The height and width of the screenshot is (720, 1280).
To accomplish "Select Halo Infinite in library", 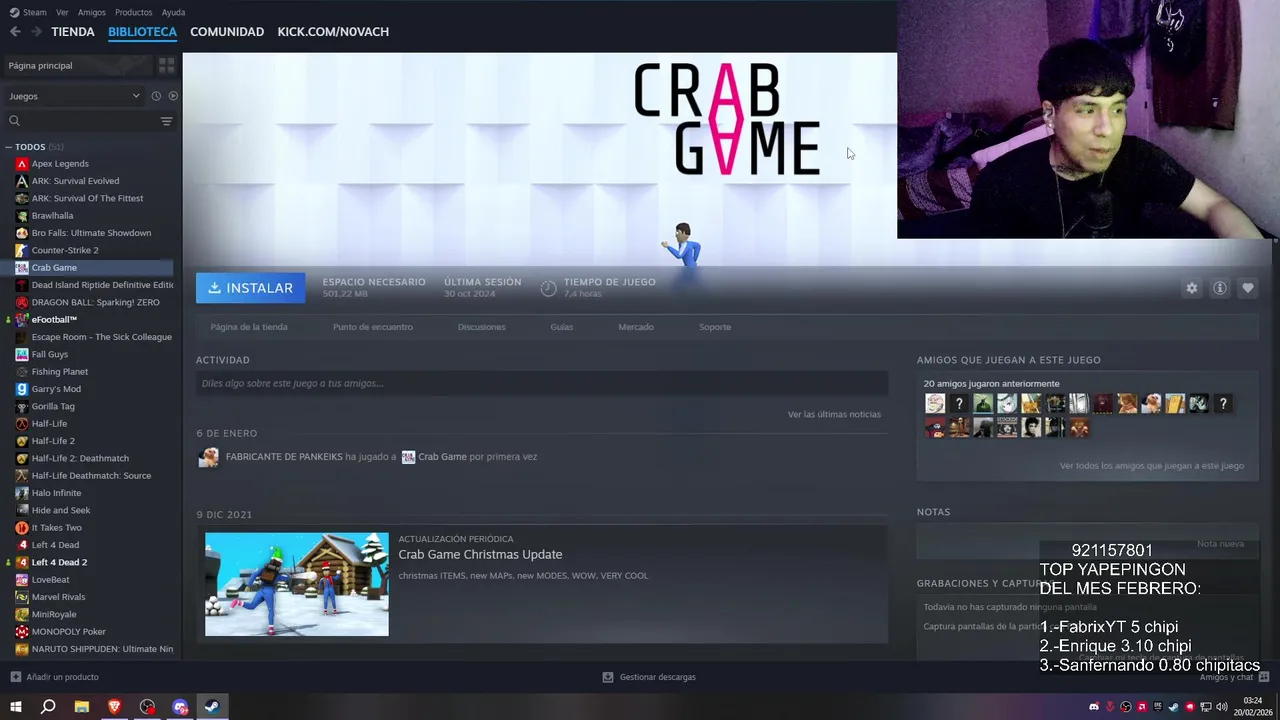I will (x=56, y=493).
